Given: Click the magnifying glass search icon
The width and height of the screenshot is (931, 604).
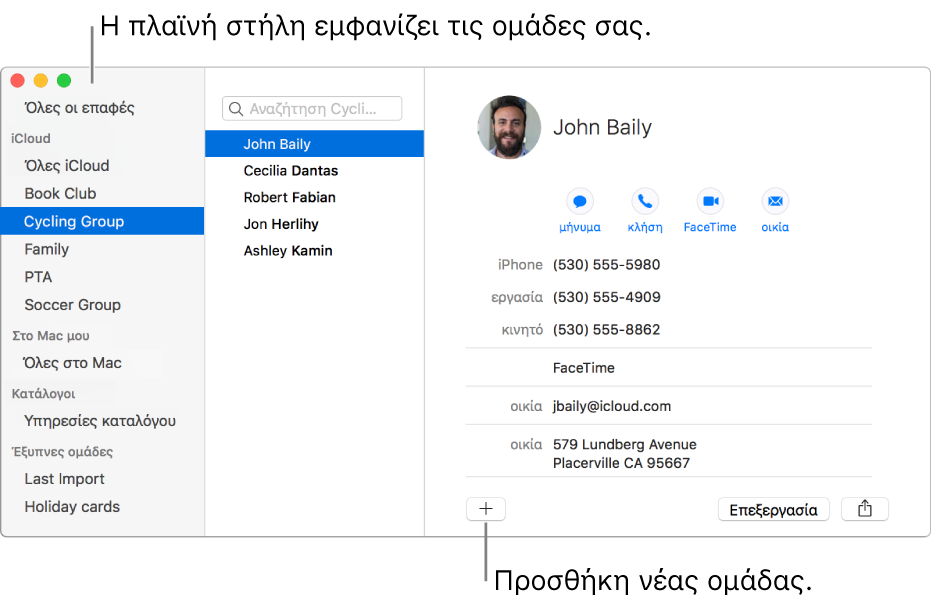Looking at the screenshot, I should coord(237,109).
